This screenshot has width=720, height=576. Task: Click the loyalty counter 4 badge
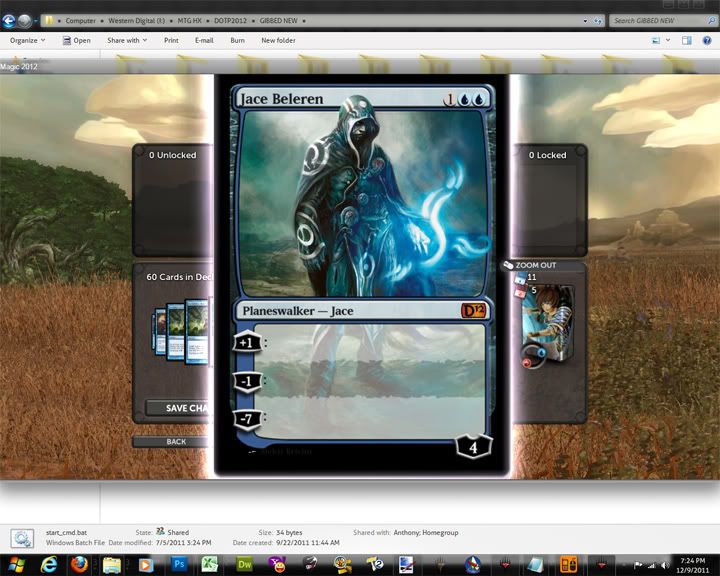point(474,446)
